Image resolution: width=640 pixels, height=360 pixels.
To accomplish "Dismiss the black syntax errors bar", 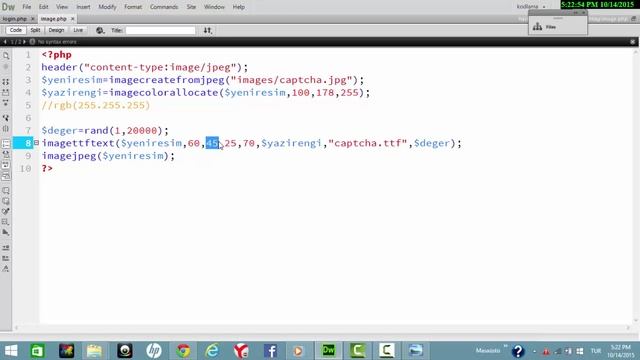I will [633, 42].
